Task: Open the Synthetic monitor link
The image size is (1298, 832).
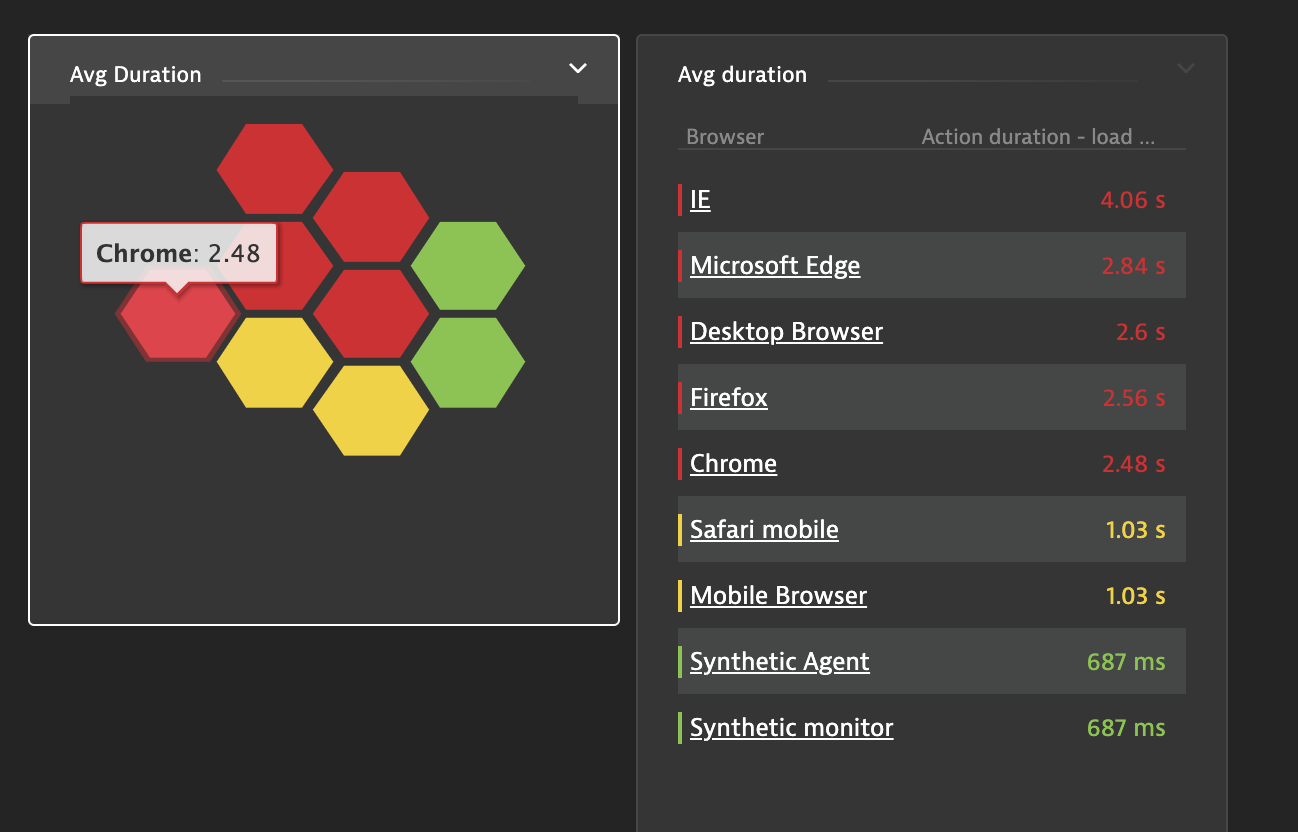Action: tap(792, 727)
